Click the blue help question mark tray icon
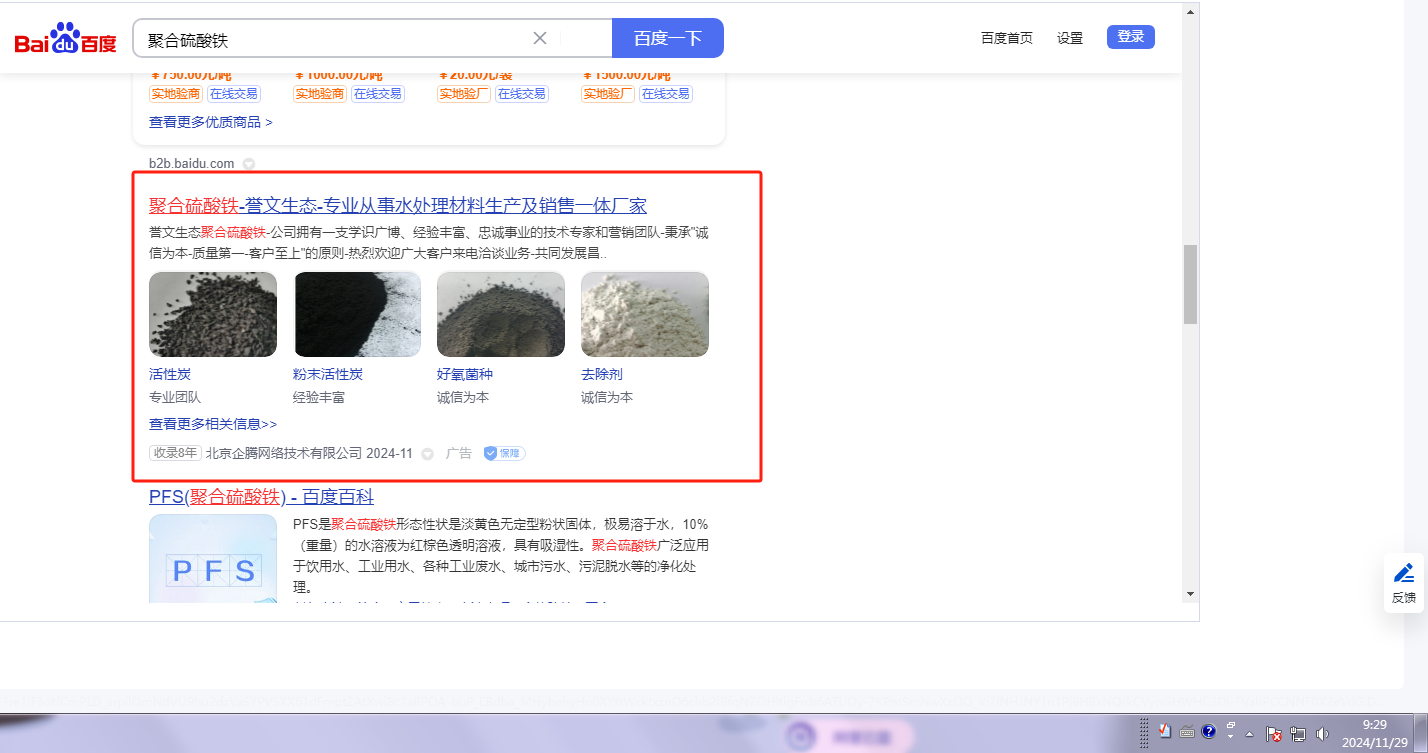The height and width of the screenshot is (753, 1428). click(x=1208, y=731)
